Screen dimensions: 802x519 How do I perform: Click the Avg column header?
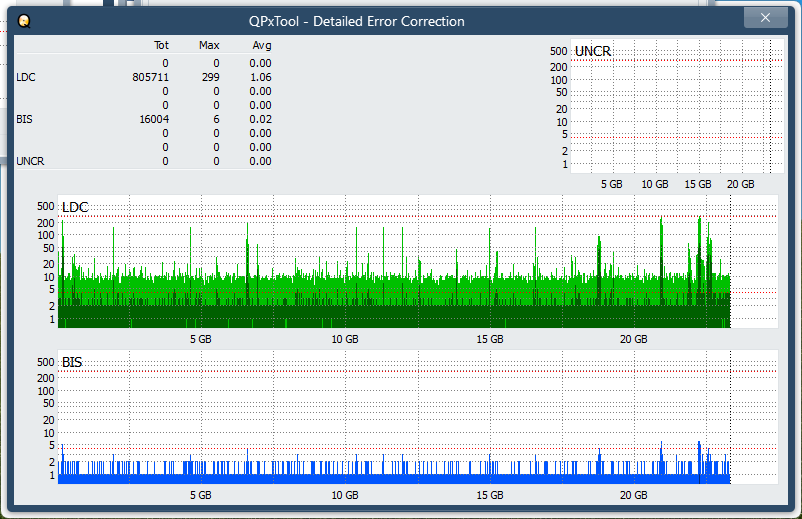(x=262, y=46)
